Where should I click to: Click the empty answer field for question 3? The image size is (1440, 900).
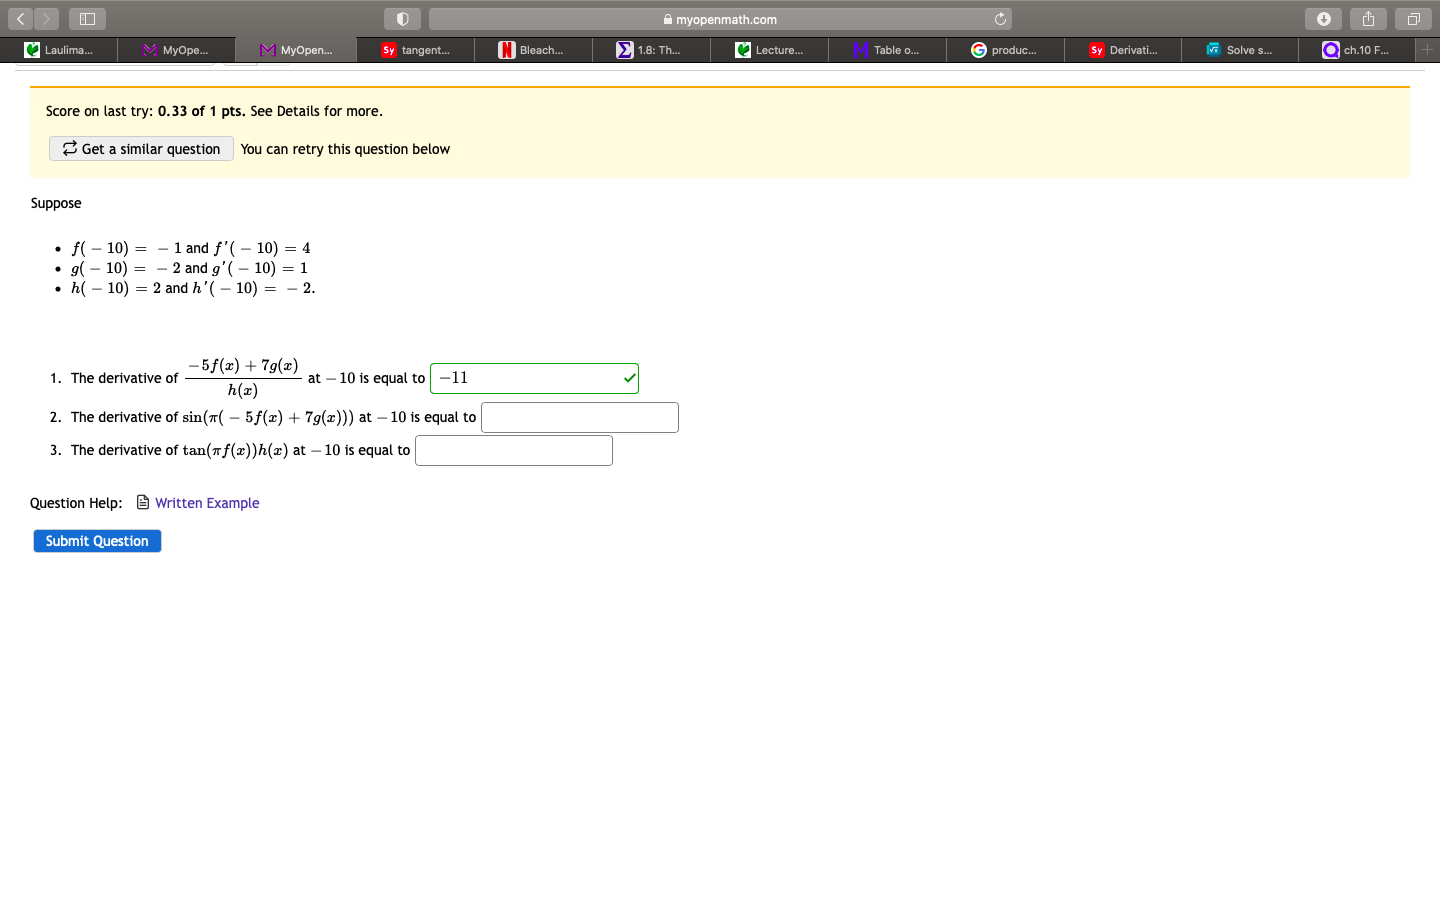(514, 450)
